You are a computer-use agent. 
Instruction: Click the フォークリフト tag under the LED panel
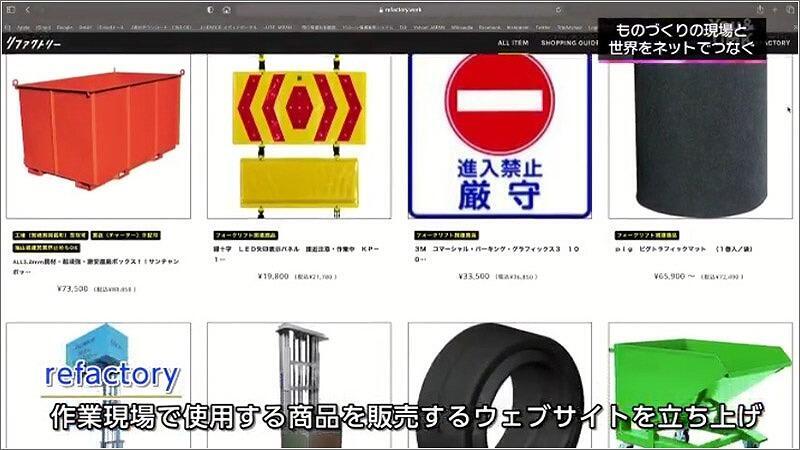tap(246, 235)
